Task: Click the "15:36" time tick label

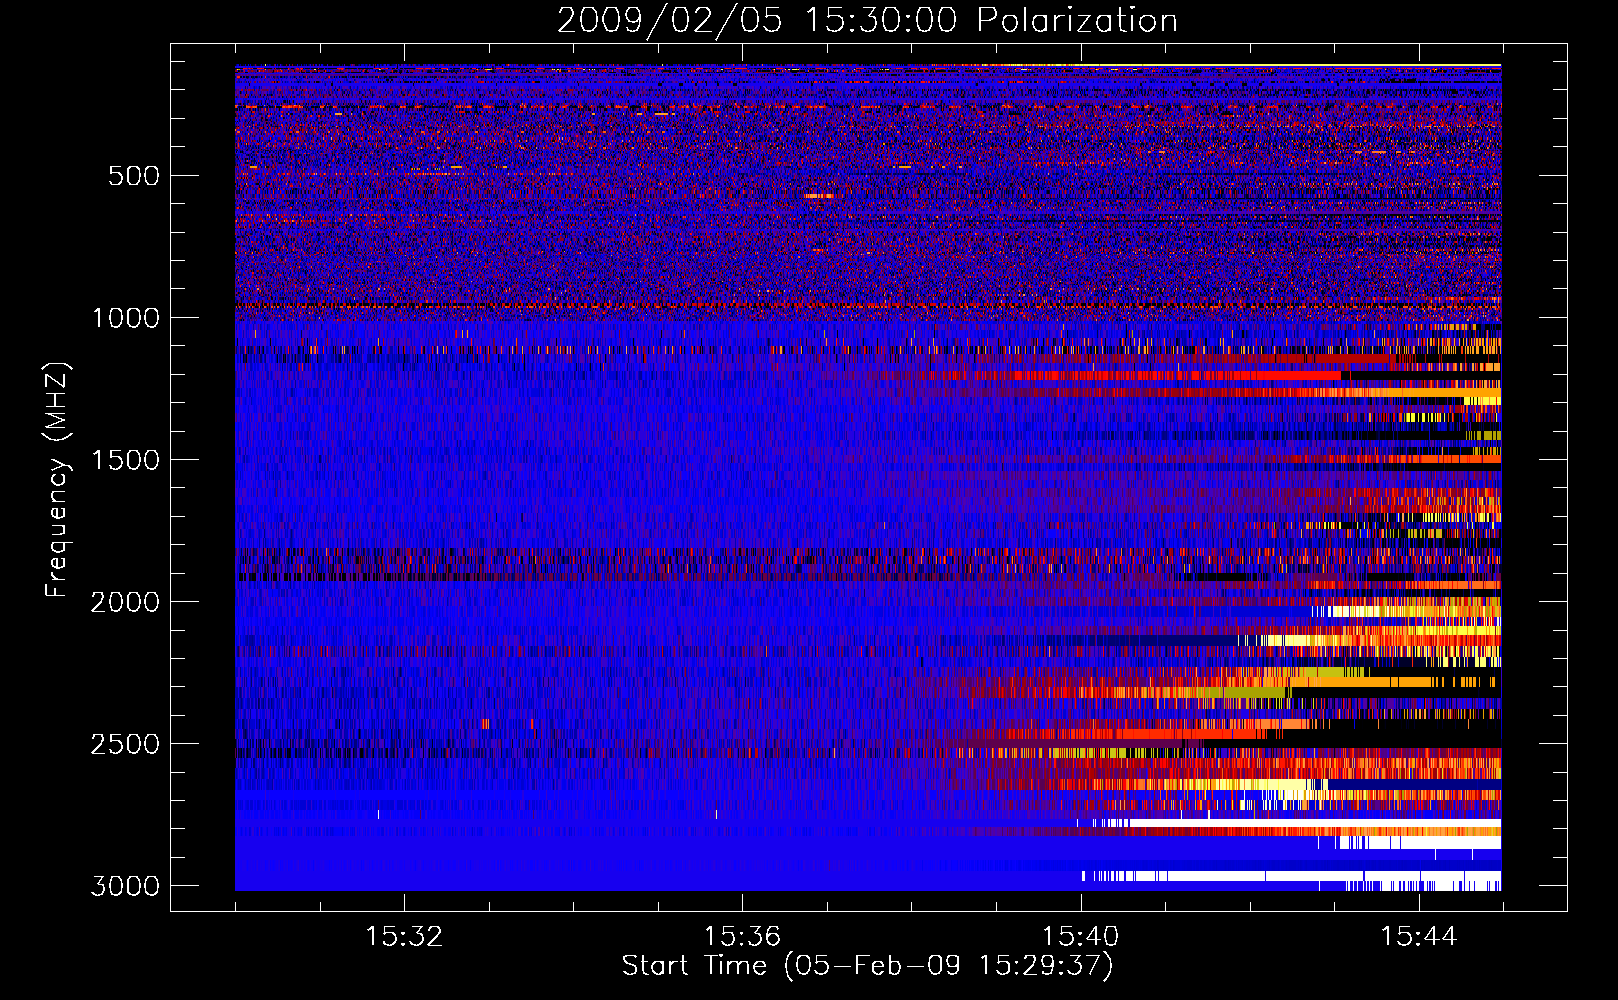Action: (x=742, y=936)
